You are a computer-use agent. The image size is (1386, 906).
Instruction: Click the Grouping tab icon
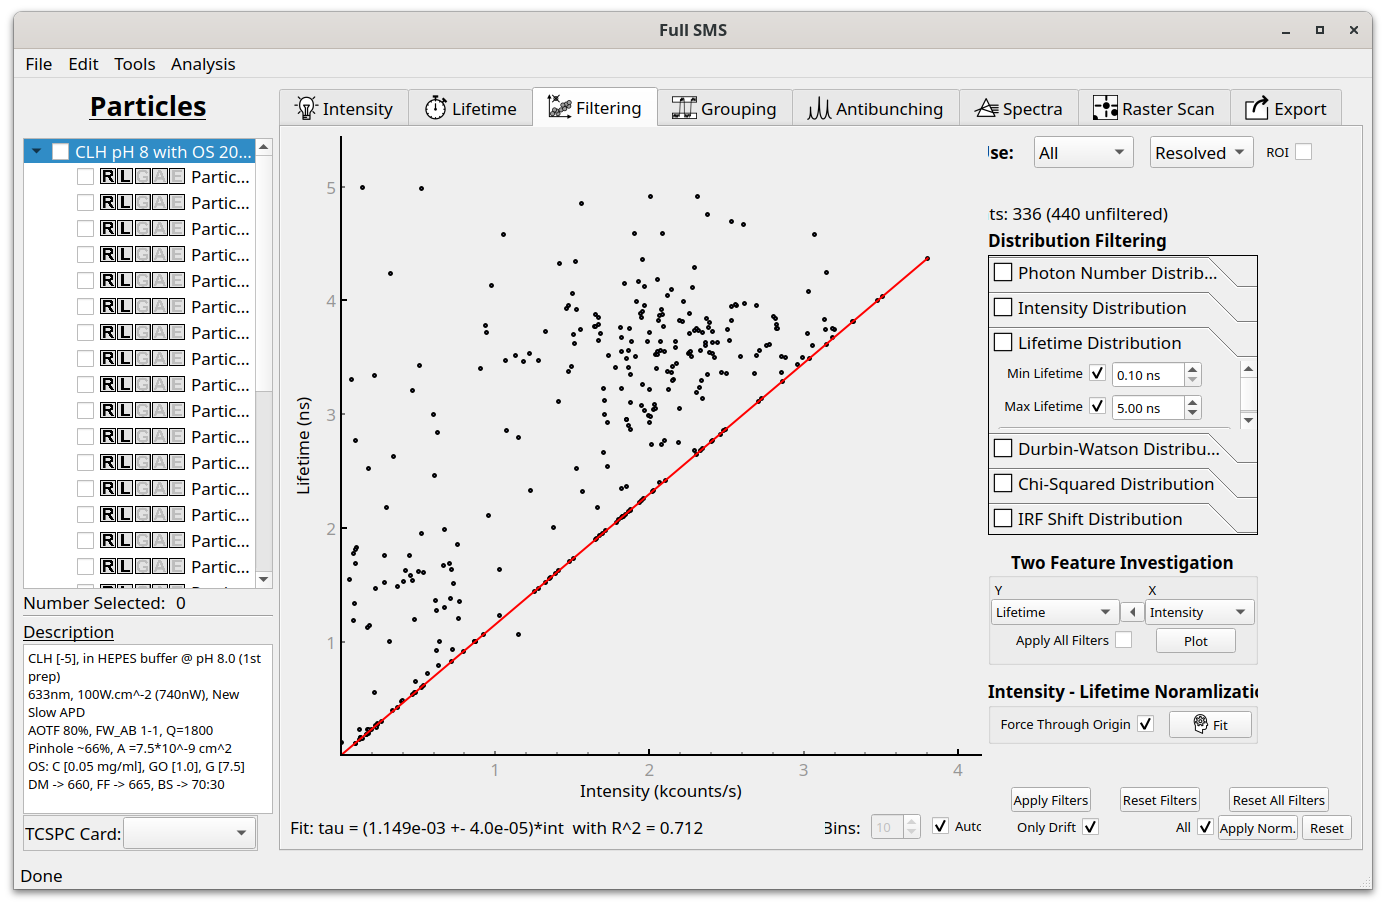click(x=684, y=108)
